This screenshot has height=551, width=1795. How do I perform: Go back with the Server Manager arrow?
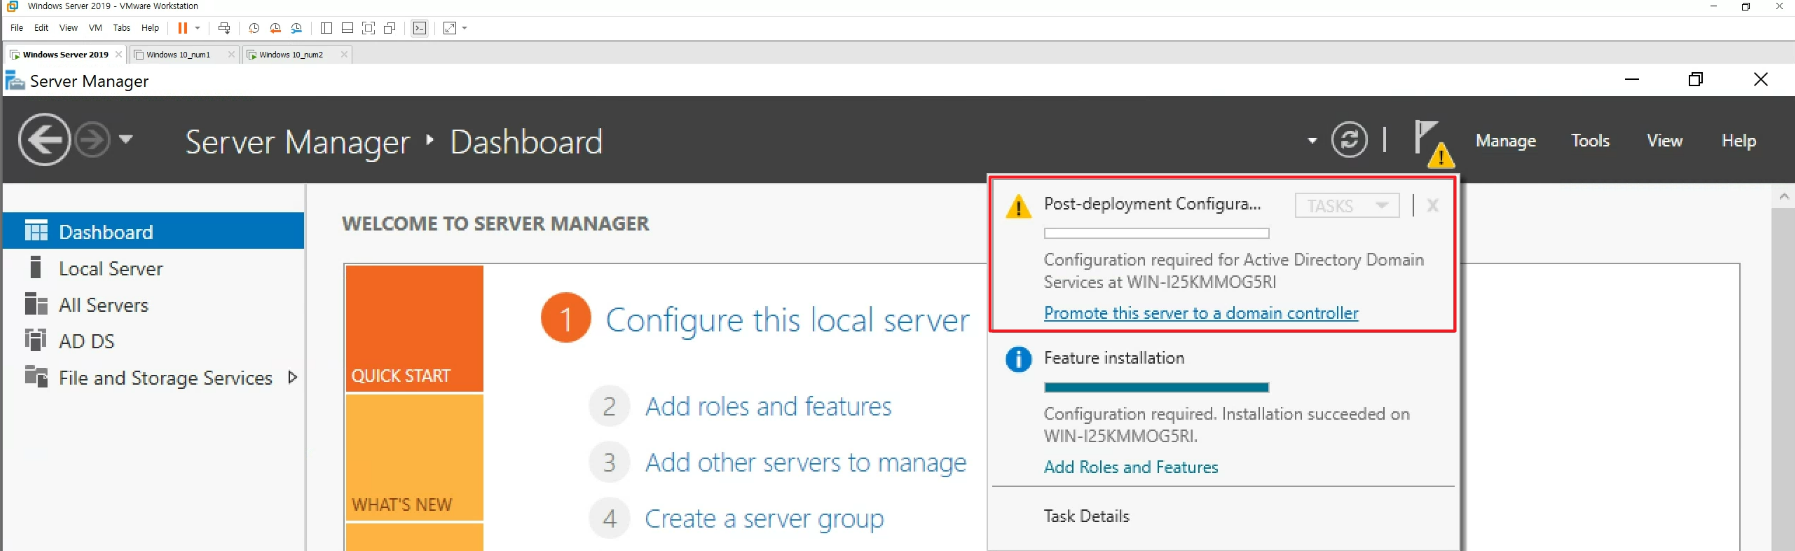click(44, 139)
